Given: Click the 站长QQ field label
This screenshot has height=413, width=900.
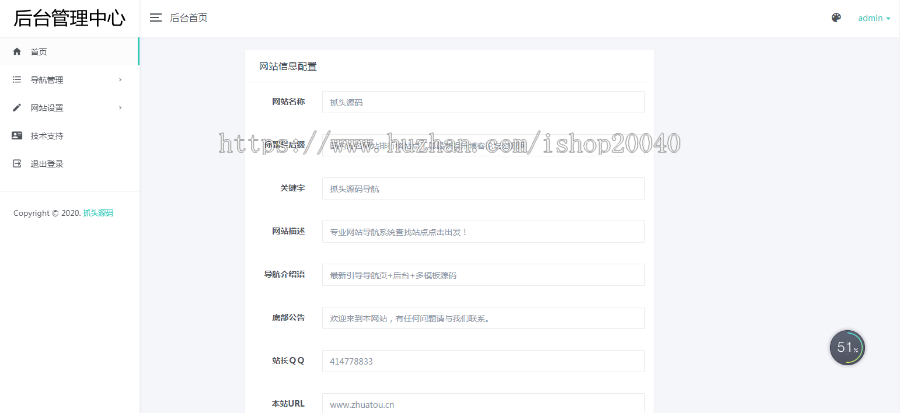Looking at the screenshot, I should 288,361.
